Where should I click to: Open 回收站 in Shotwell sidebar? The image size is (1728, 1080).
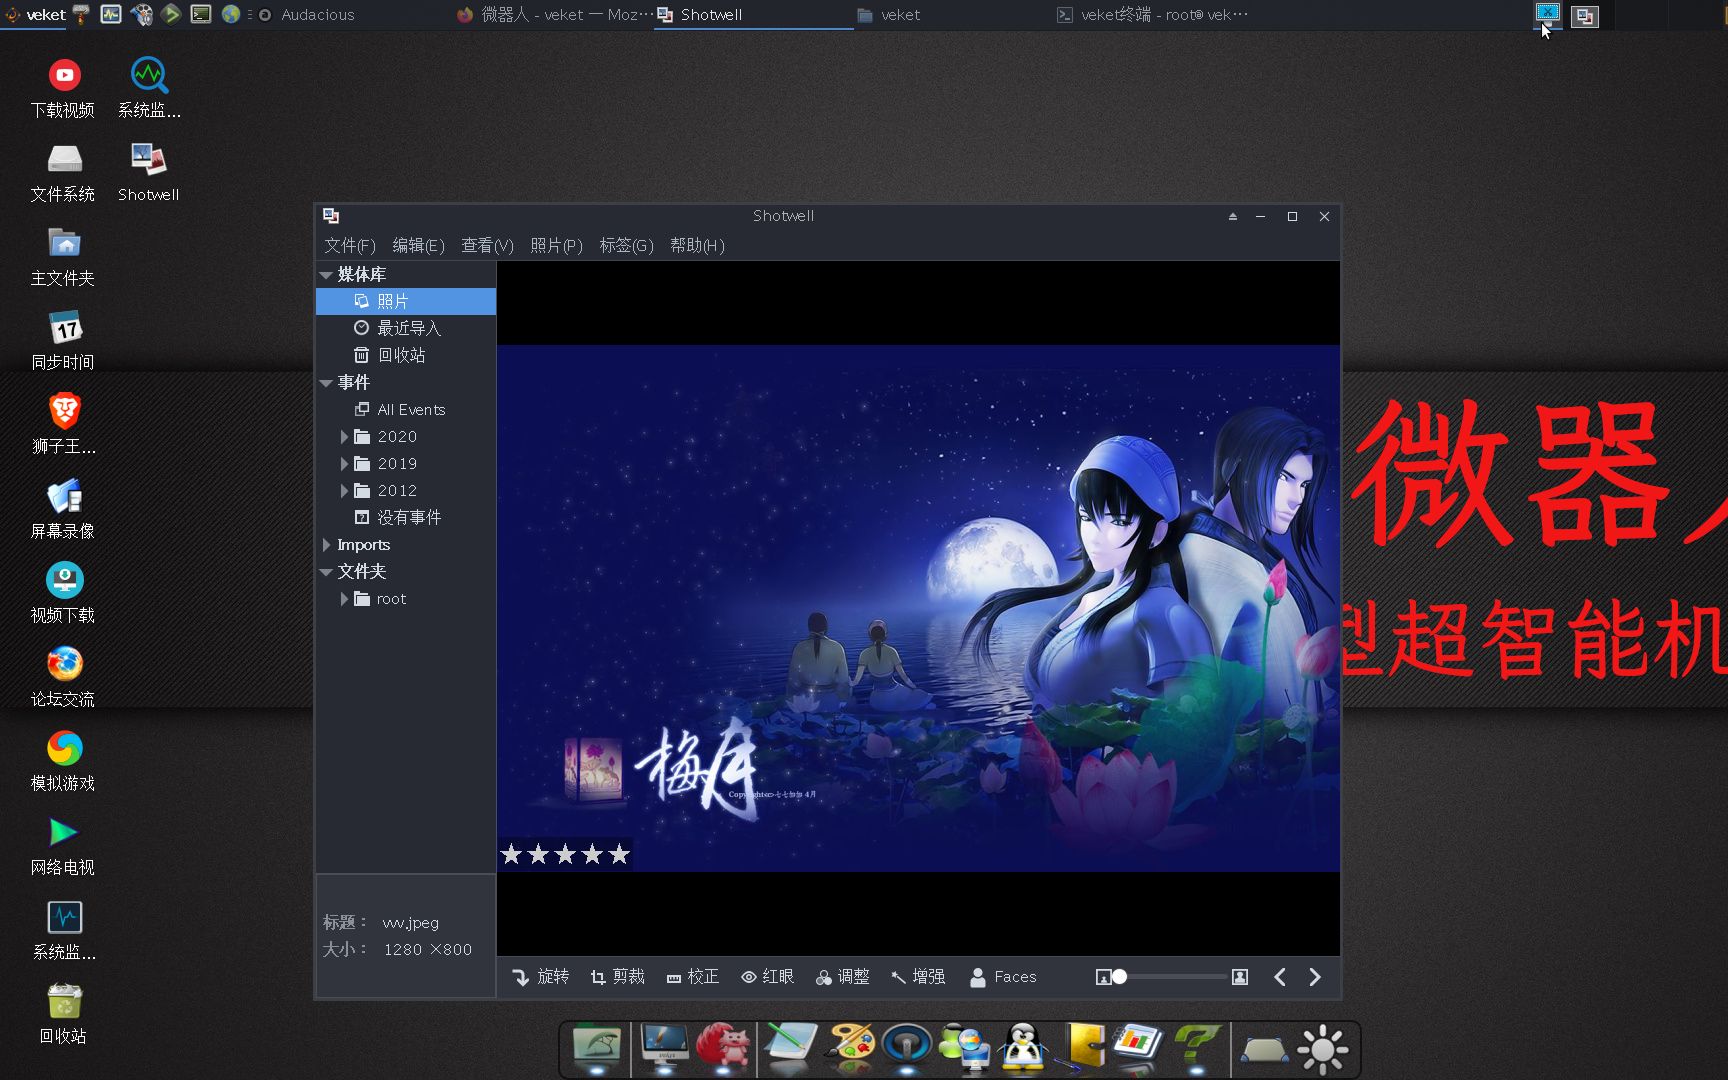[x=406, y=355]
